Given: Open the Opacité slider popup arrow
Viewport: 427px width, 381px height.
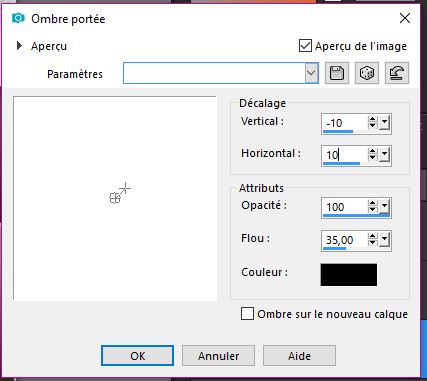Looking at the screenshot, I should [384, 207].
